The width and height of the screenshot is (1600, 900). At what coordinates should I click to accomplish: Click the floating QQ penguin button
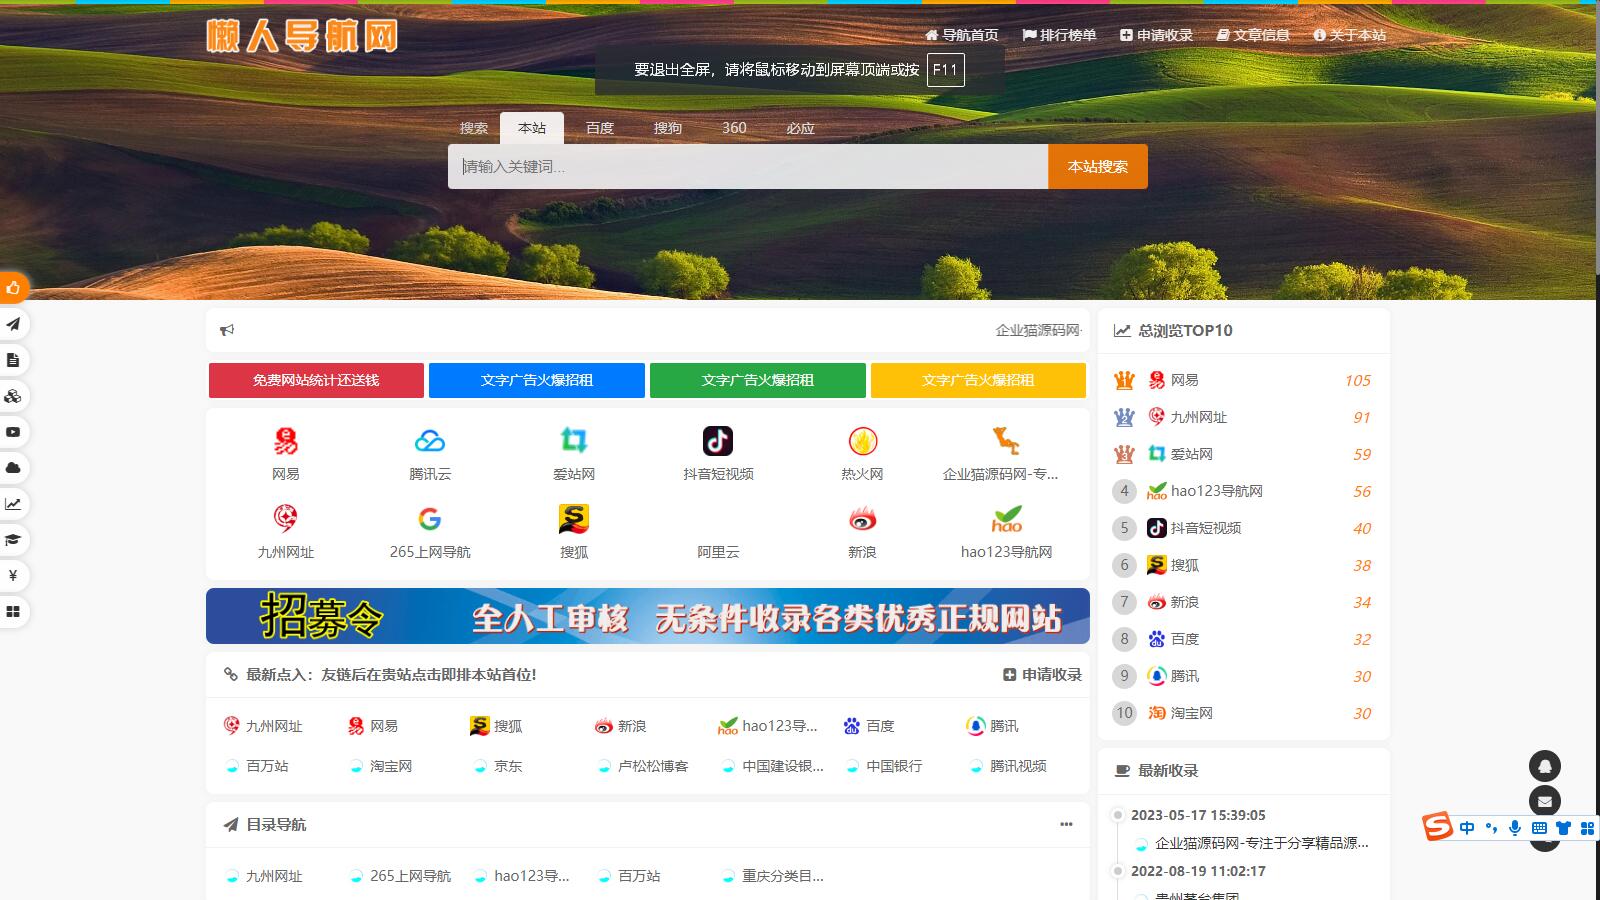pyautogui.click(x=1545, y=766)
